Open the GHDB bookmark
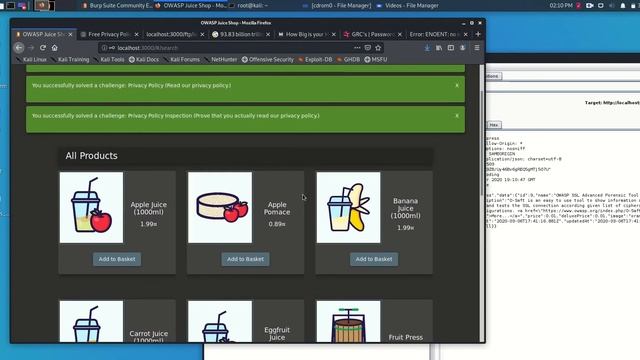The image size is (640, 360). click(348, 60)
